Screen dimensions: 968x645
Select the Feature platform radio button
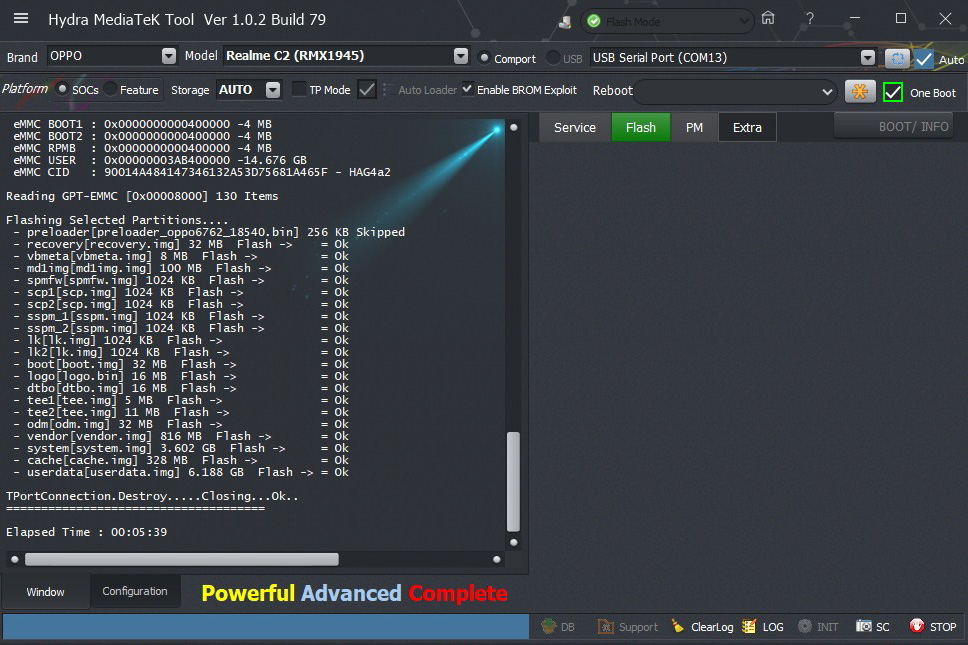[111, 89]
